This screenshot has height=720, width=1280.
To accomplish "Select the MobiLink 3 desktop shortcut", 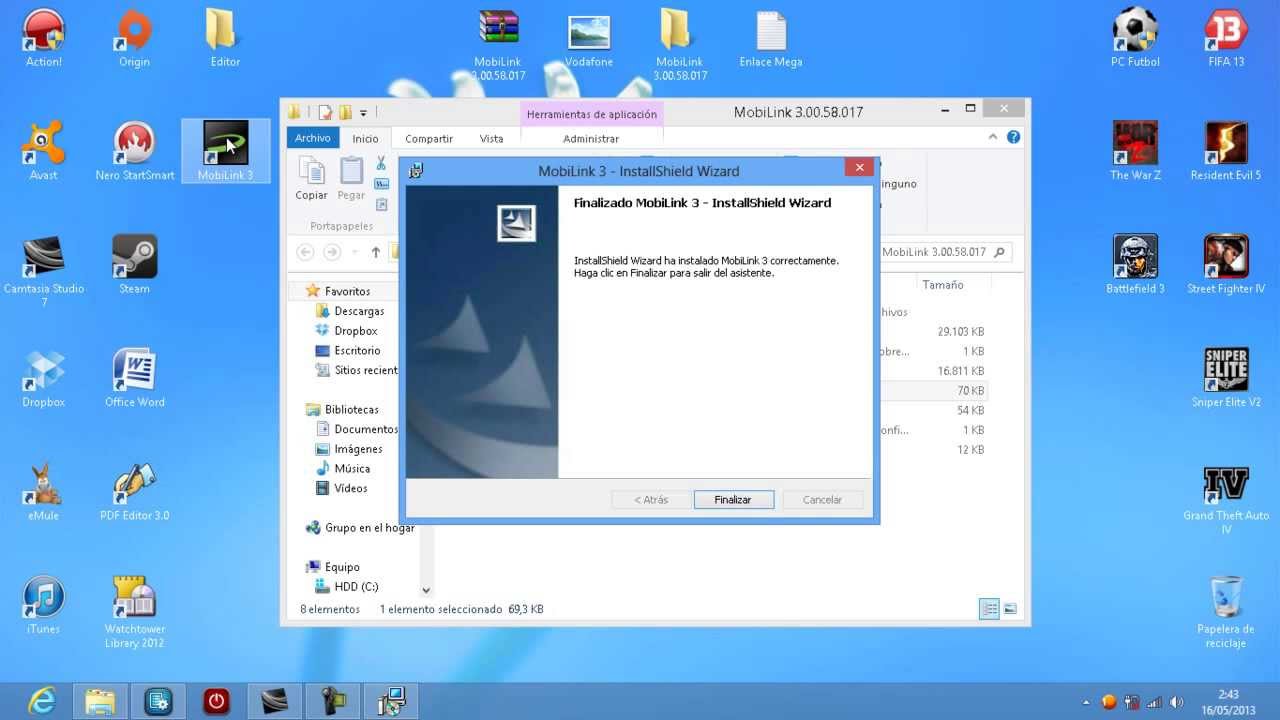I will (225, 151).
